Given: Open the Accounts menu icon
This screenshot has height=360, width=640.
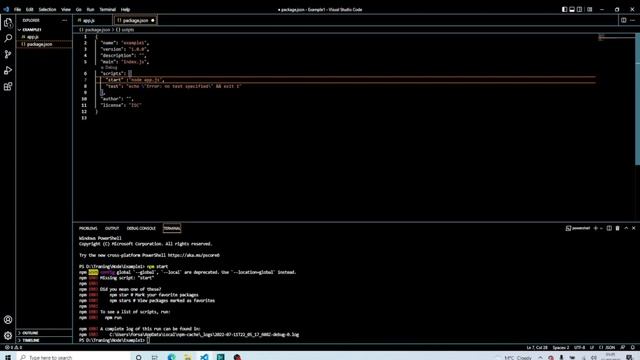Looking at the screenshot, I should click(8, 320).
